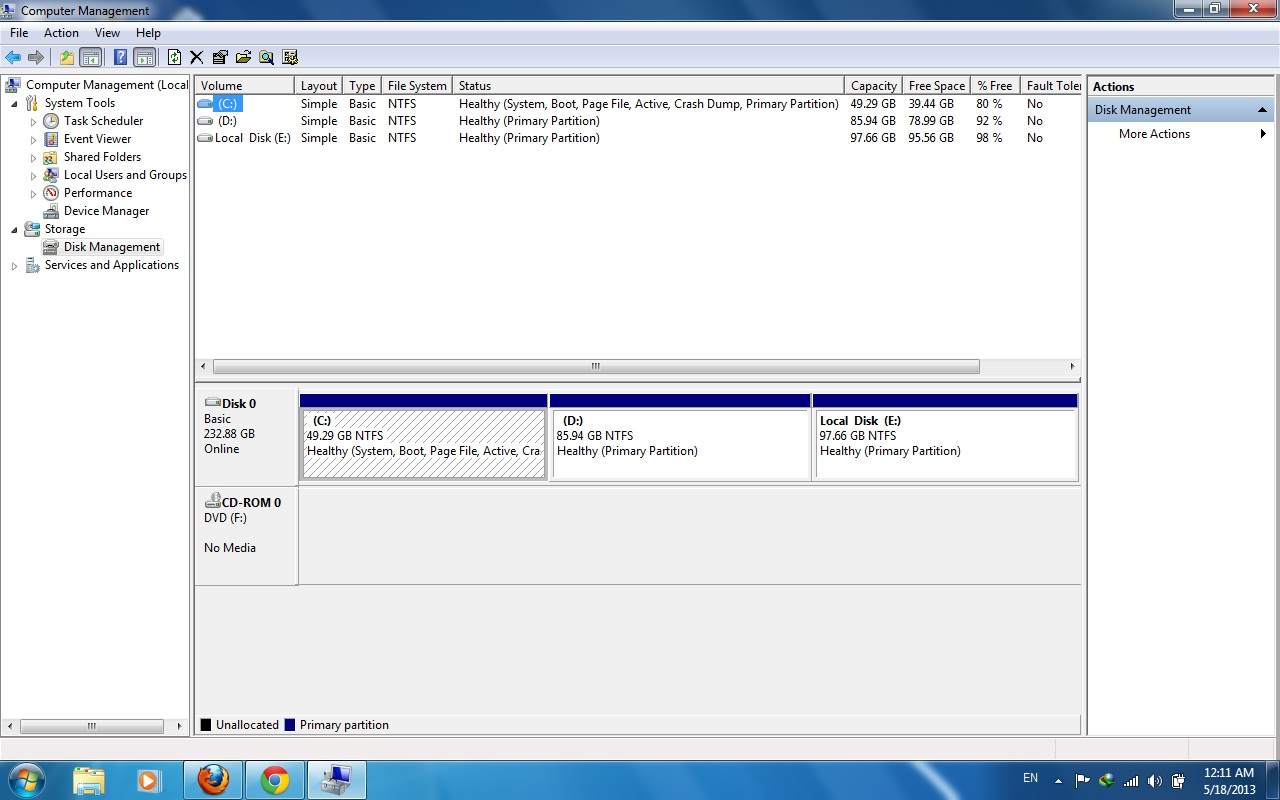
Task: Sort by the Free Space column header
Action: pos(936,86)
